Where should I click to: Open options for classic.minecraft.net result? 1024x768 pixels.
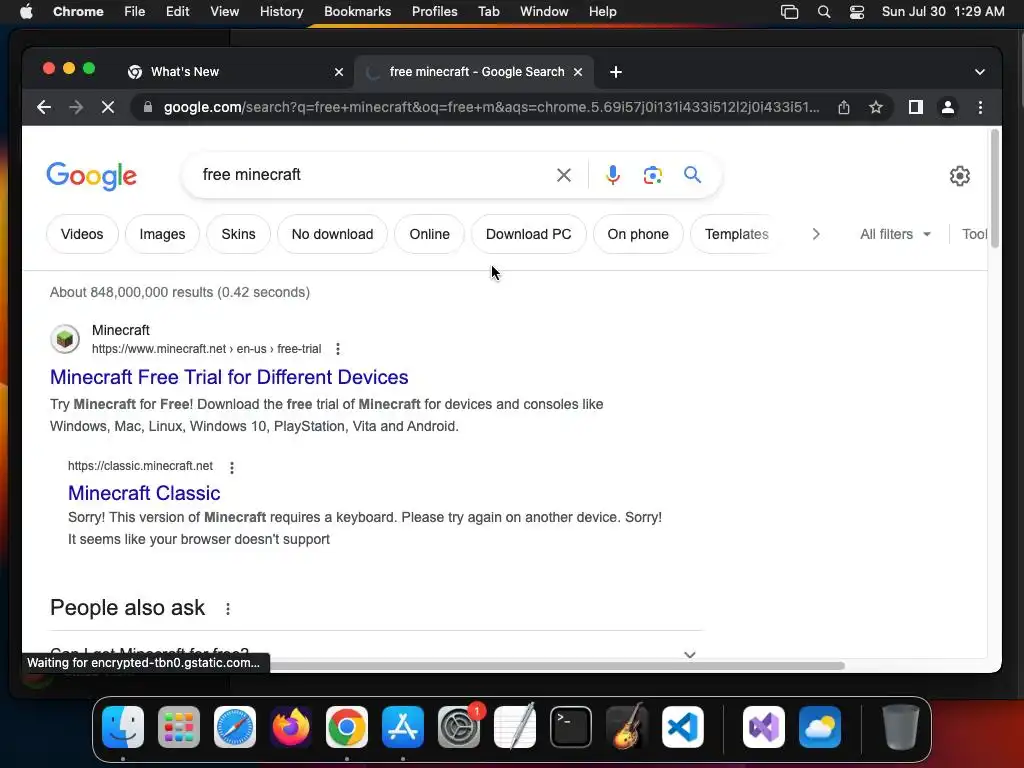pos(232,467)
